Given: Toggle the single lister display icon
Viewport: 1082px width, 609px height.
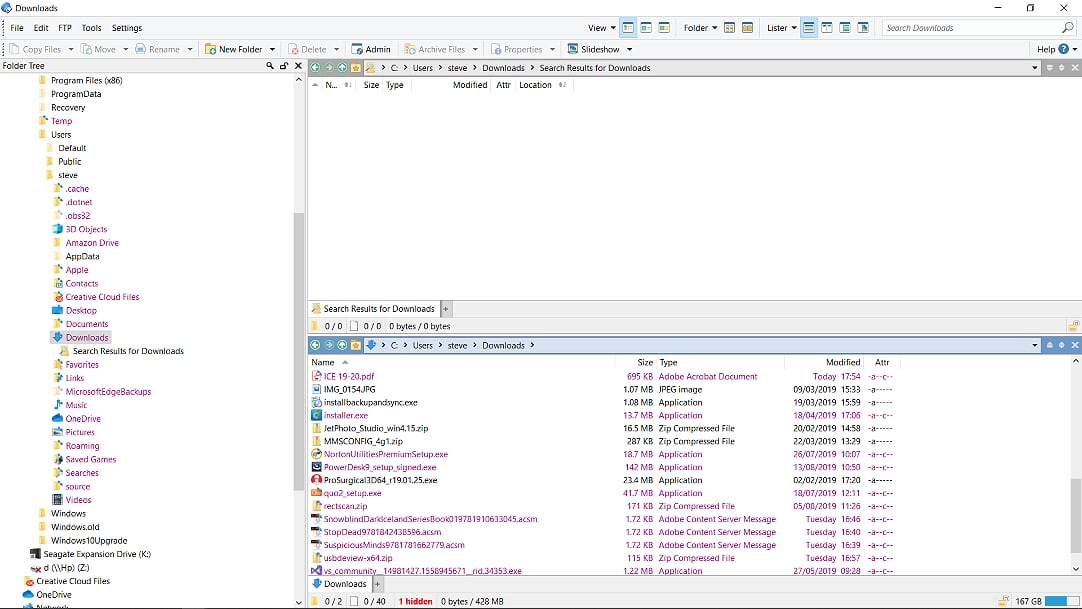Looking at the screenshot, I should tap(808, 27).
